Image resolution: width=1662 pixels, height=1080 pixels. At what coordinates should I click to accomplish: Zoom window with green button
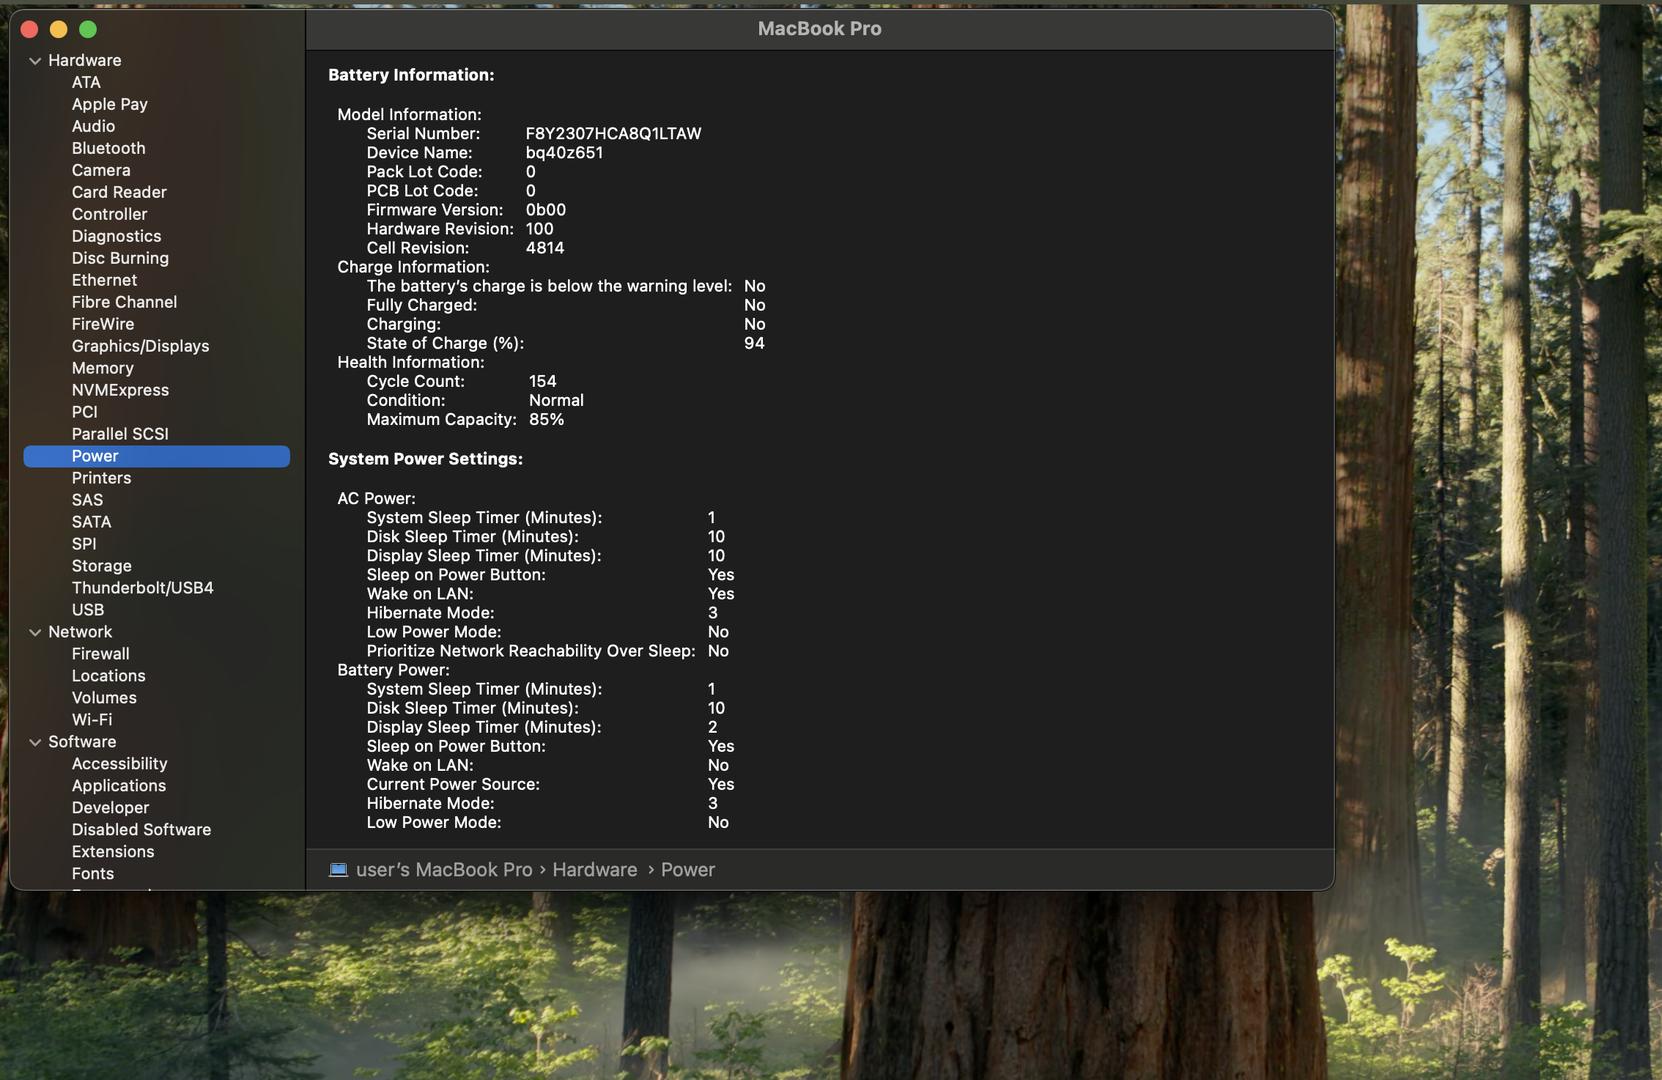88,29
